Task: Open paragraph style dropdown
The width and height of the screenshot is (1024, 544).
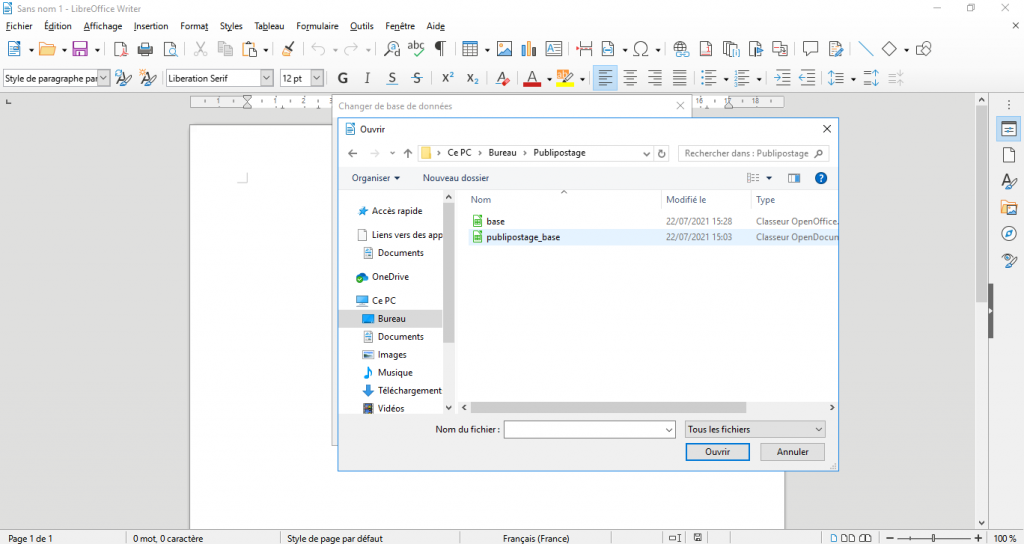Action: point(104,78)
